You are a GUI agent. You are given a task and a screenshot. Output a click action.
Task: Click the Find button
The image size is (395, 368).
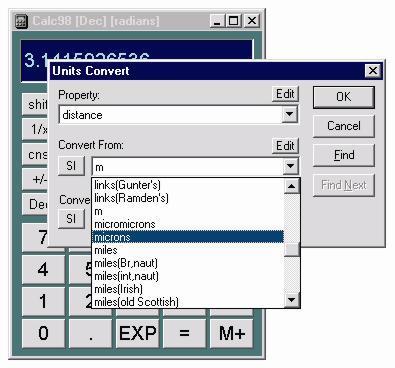tap(343, 155)
